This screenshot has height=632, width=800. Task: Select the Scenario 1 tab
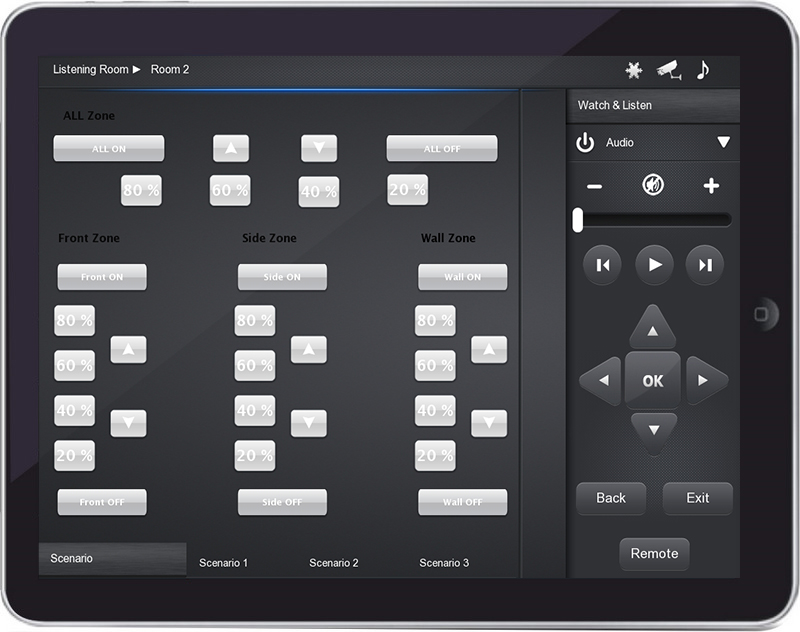224,563
